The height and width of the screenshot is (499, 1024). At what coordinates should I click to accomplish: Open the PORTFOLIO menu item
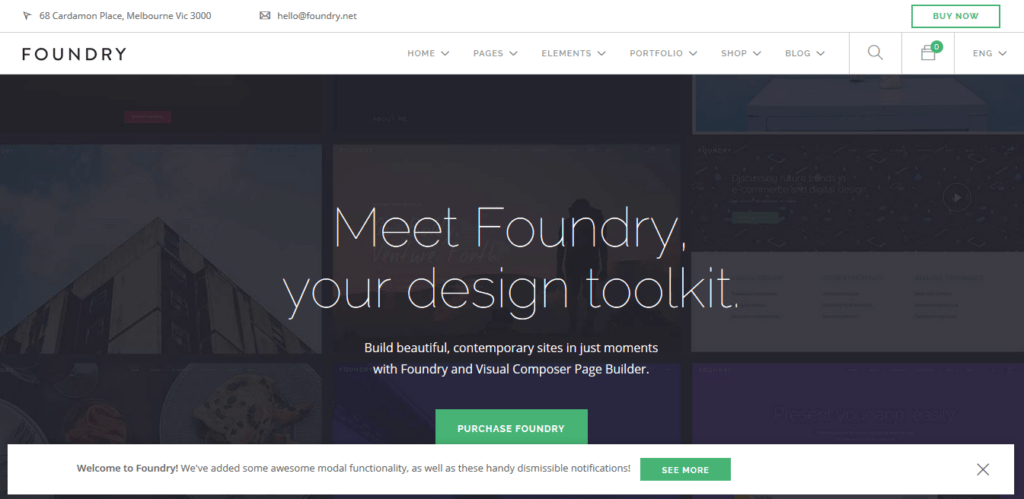tap(663, 54)
